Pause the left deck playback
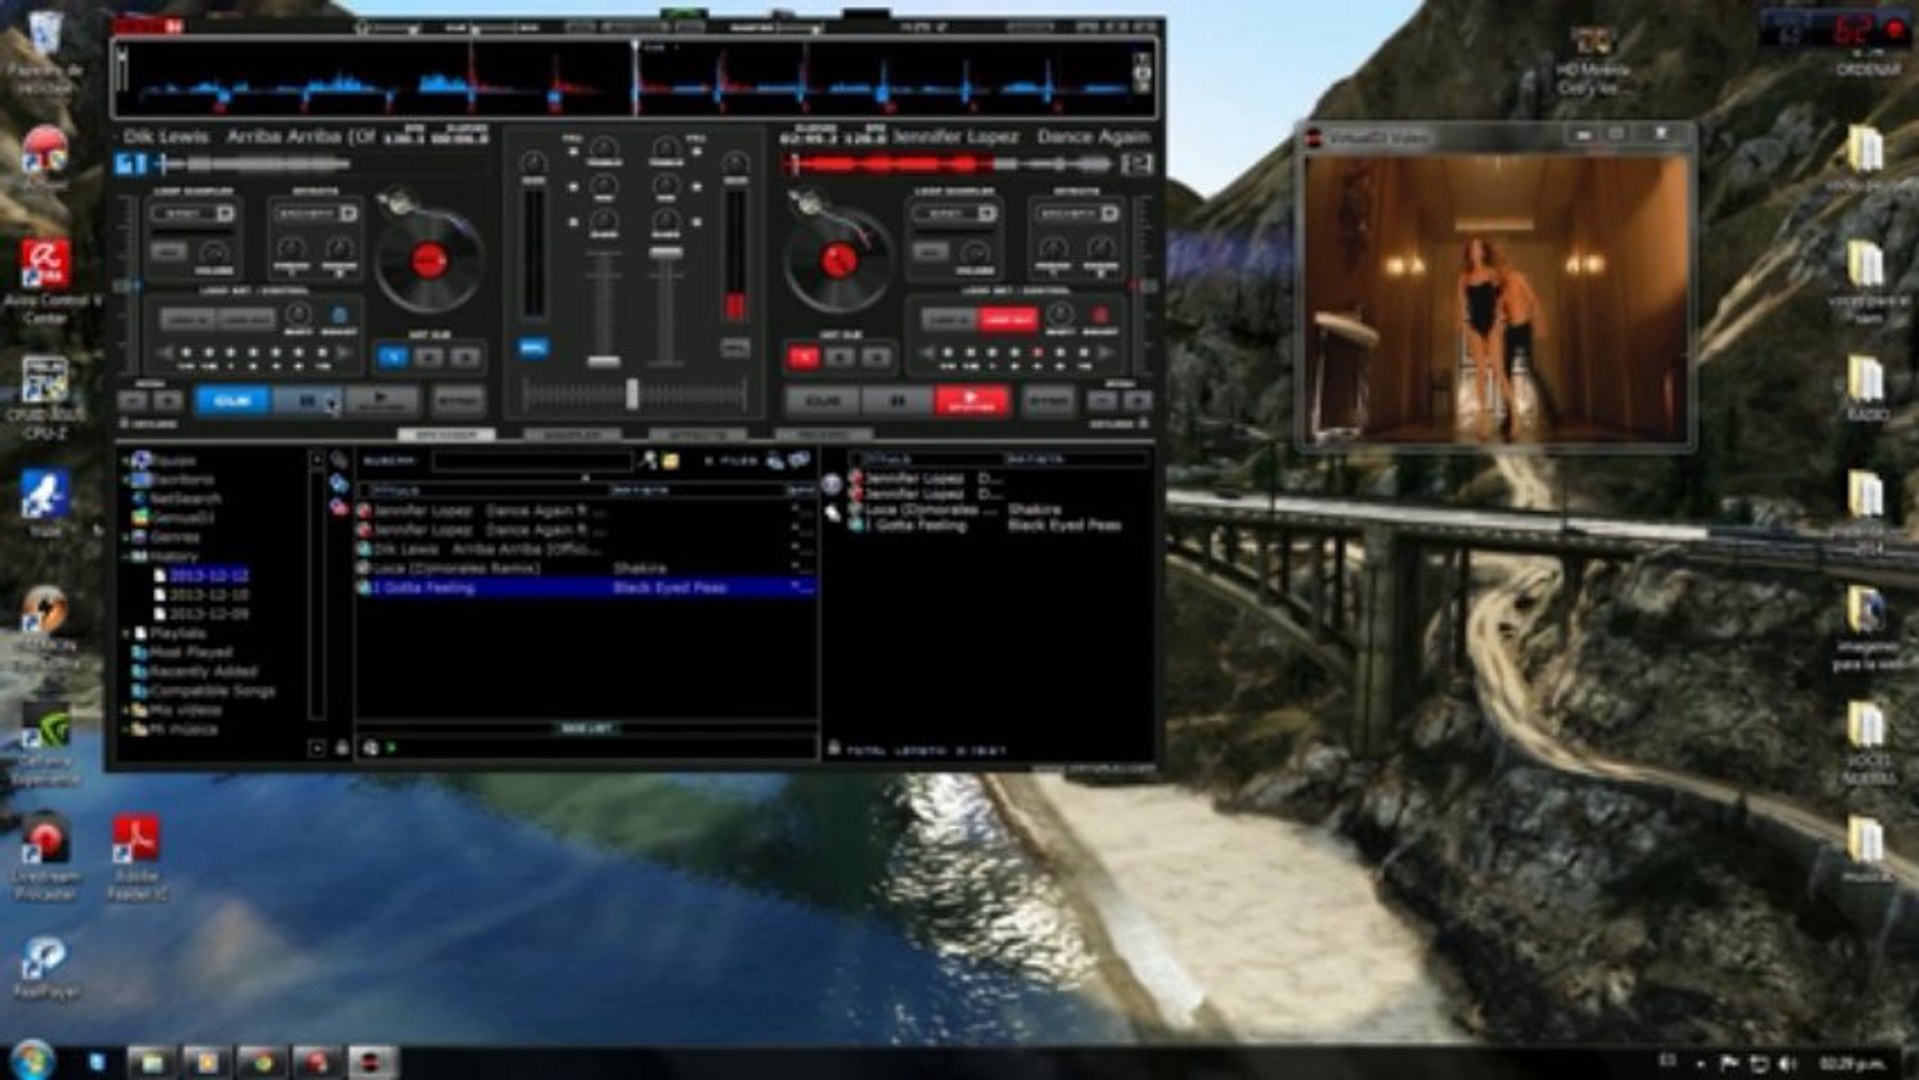The image size is (1919, 1080). point(307,401)
